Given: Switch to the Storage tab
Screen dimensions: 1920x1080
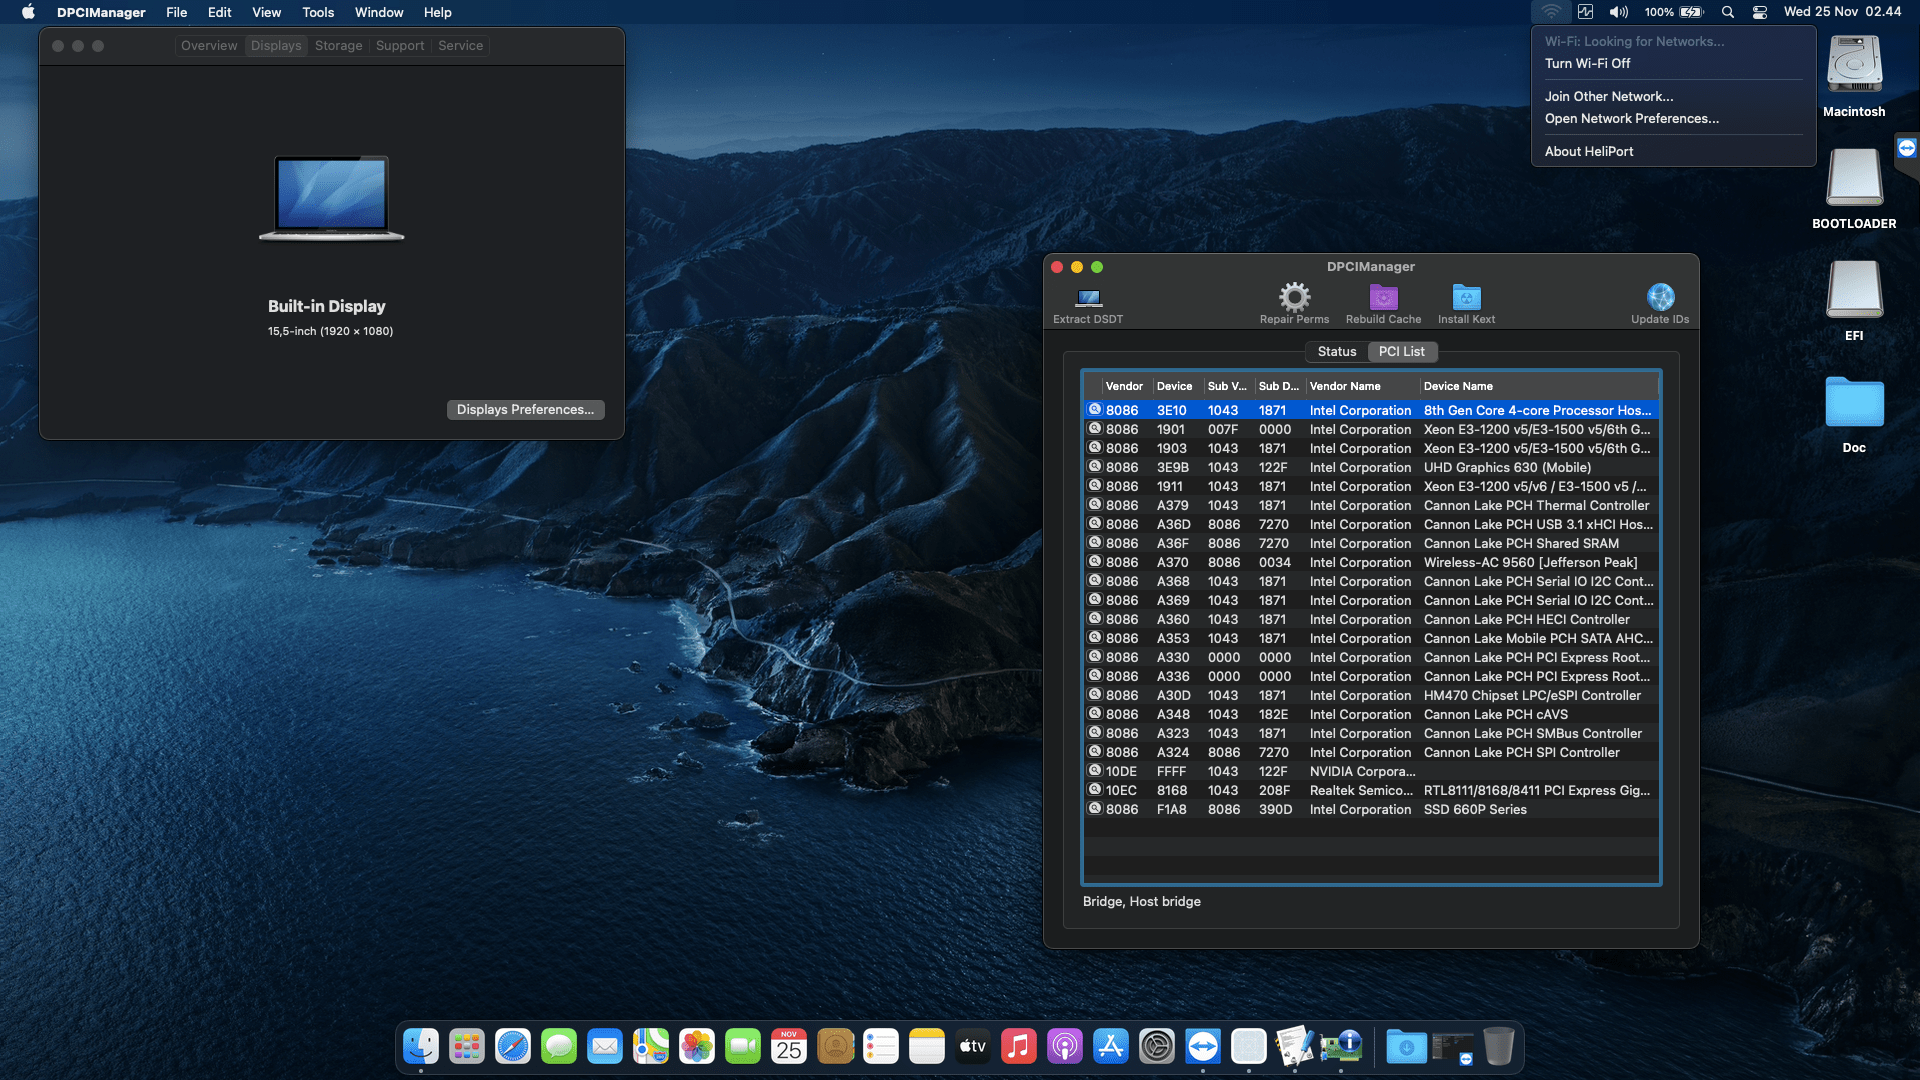Looking at the screenshot, I should tap(338, 45).
